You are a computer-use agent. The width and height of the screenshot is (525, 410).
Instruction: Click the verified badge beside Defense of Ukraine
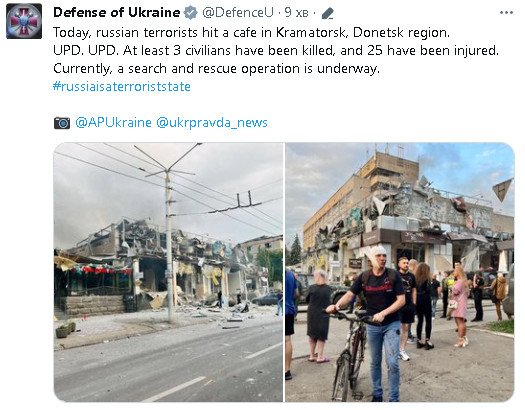(191, 13)
